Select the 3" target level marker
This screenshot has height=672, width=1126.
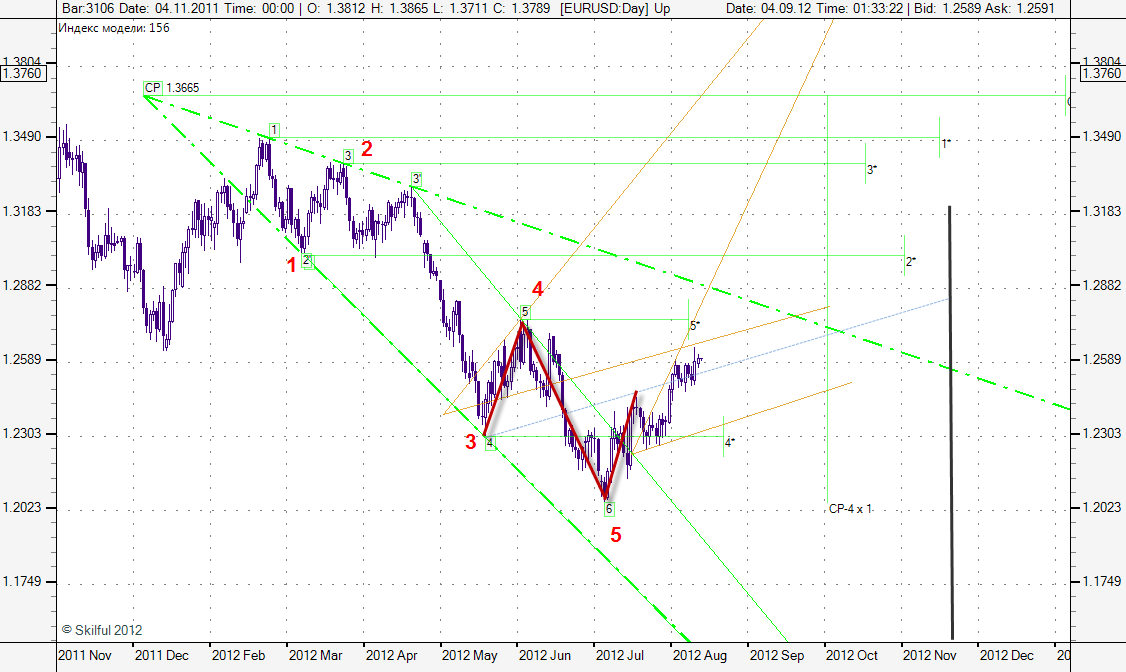(872, 169)
